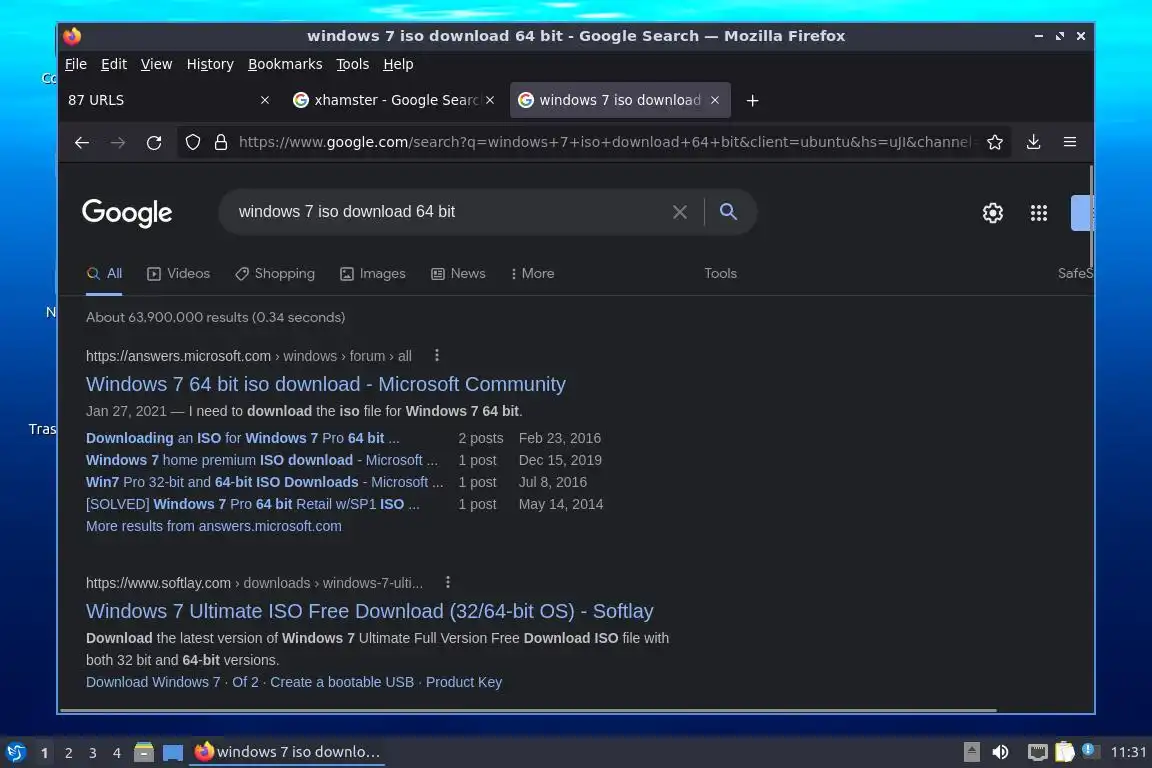1152x768 pixels.
Task: Reload the current page
Action: tap(154, 143)
